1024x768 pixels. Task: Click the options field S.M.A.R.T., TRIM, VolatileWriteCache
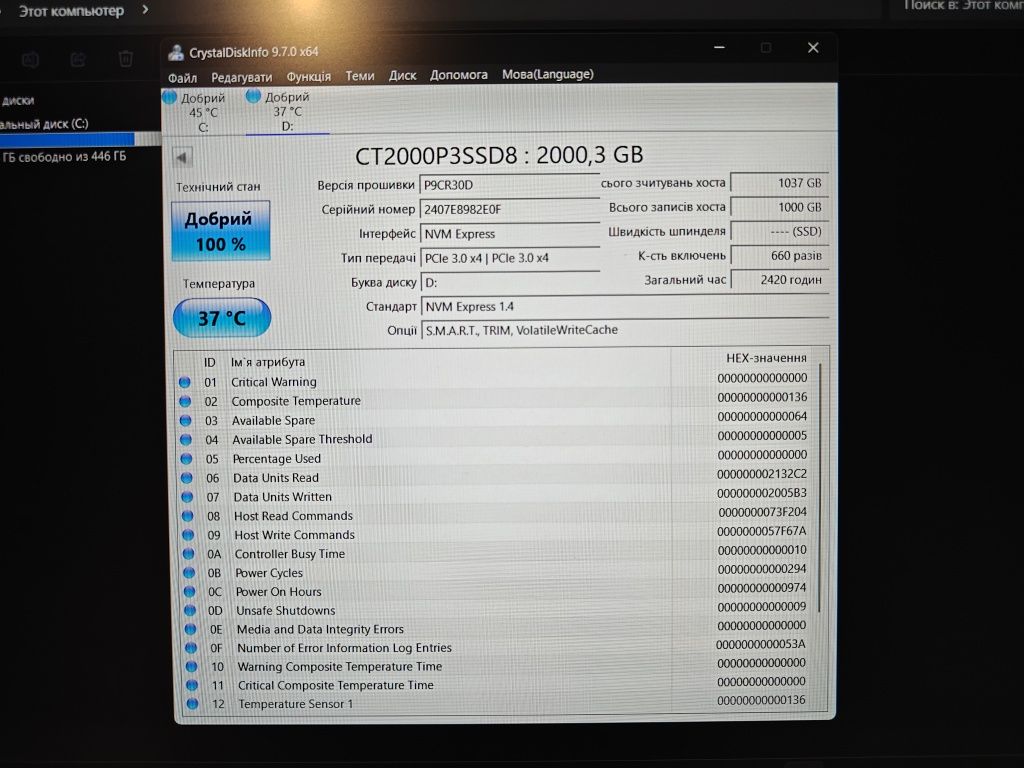click(x=625, y=330)
